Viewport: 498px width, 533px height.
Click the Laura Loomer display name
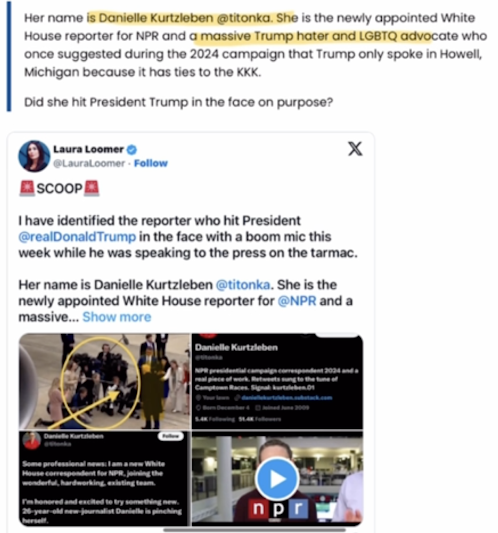(x=88, y=149)
